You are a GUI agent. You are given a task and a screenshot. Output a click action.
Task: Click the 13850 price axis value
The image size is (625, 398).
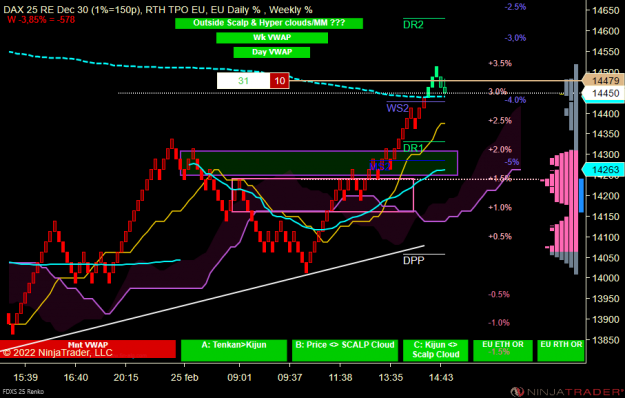coord(606,340)
